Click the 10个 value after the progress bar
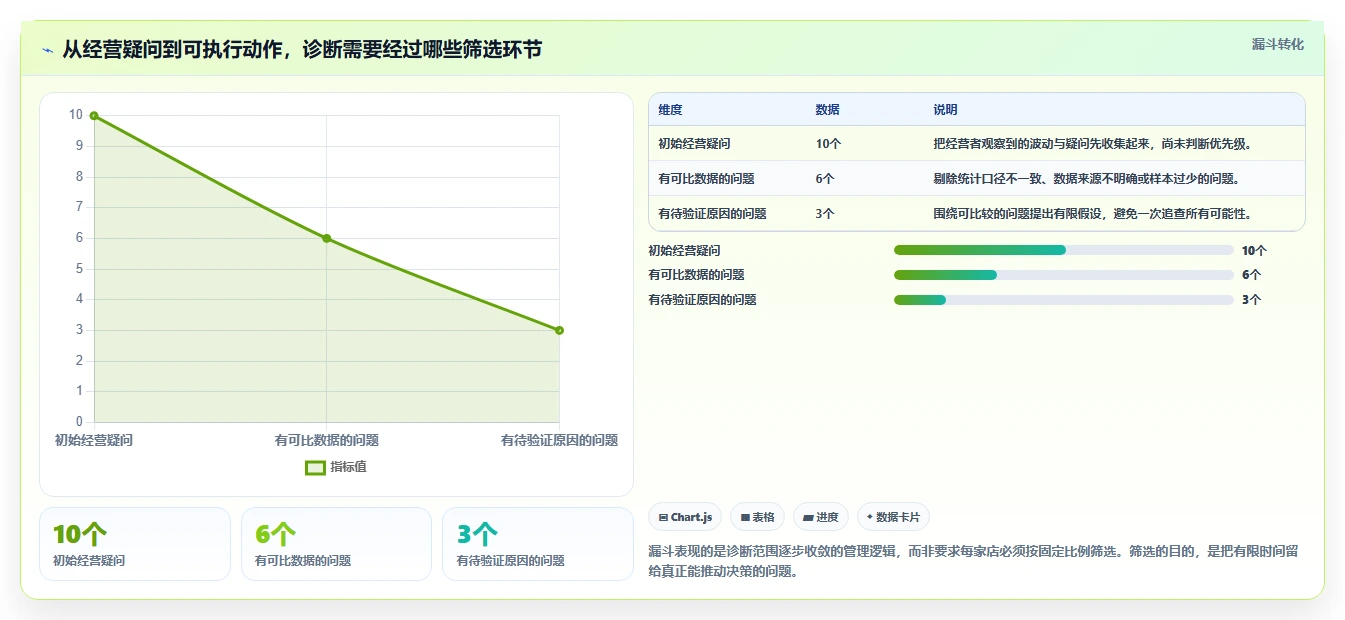1345x620 pixels. point(1254,251)
